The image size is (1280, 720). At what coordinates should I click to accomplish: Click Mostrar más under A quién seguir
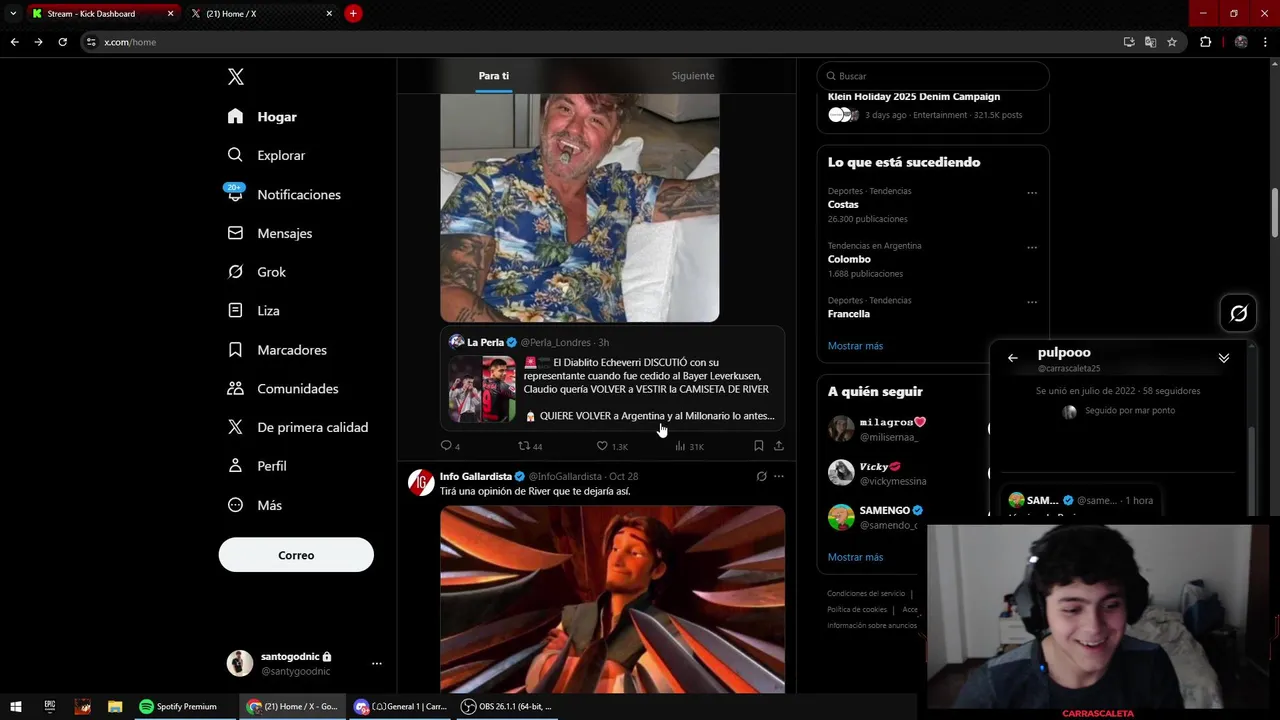pos(855,557)
